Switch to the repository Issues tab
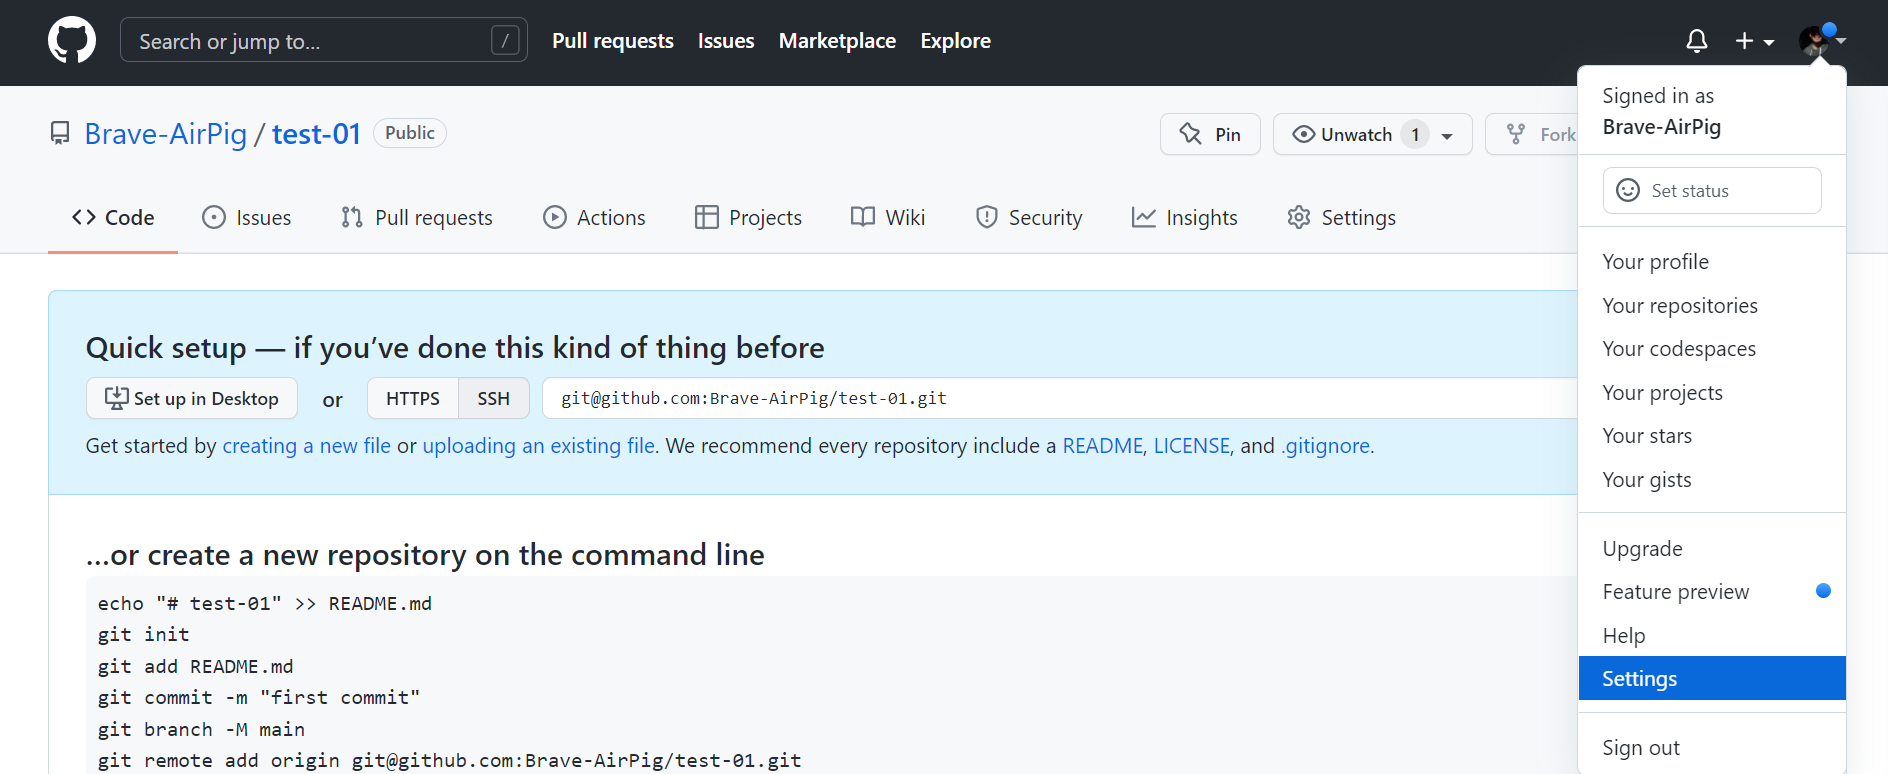The width and height of the screenshot is (1888, 774). 246,217
